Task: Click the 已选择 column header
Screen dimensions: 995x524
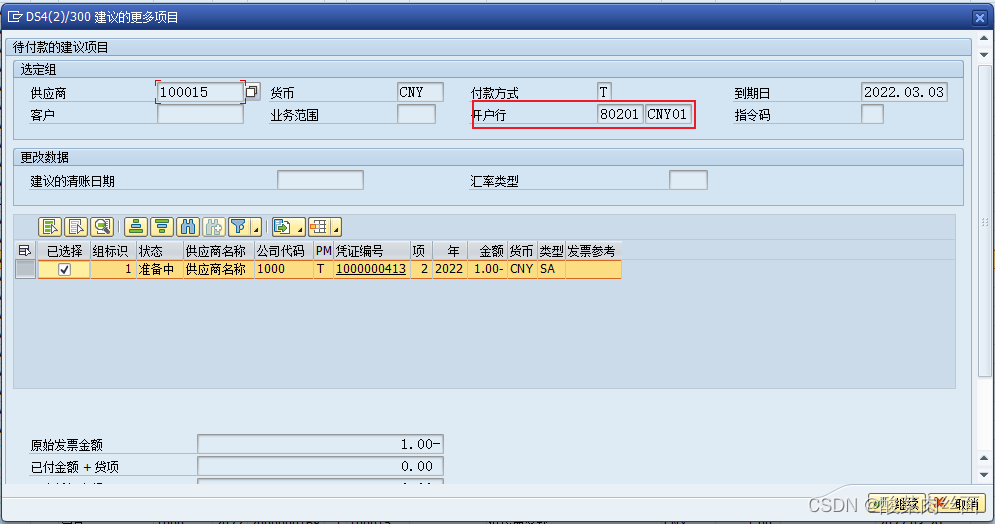Action: [64, 251]
